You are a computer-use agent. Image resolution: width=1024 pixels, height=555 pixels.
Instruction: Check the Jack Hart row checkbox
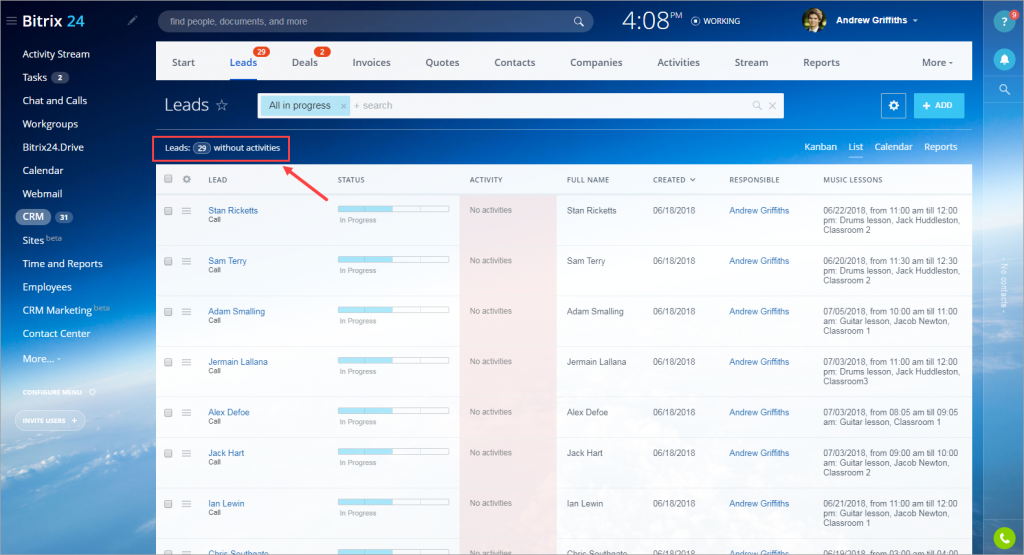[x=168, y=453]
